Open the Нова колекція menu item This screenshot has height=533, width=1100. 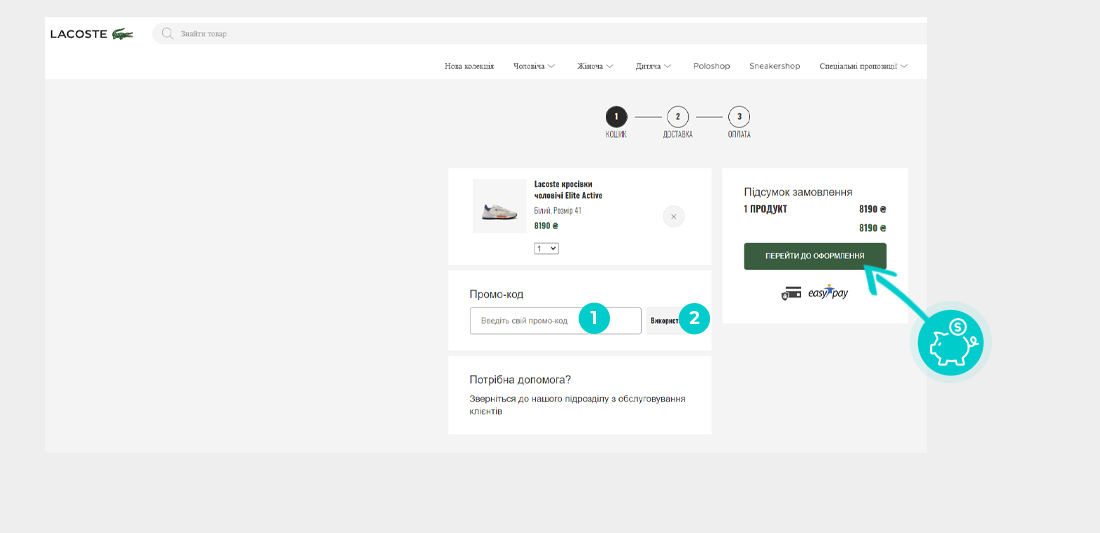point(469,66)
